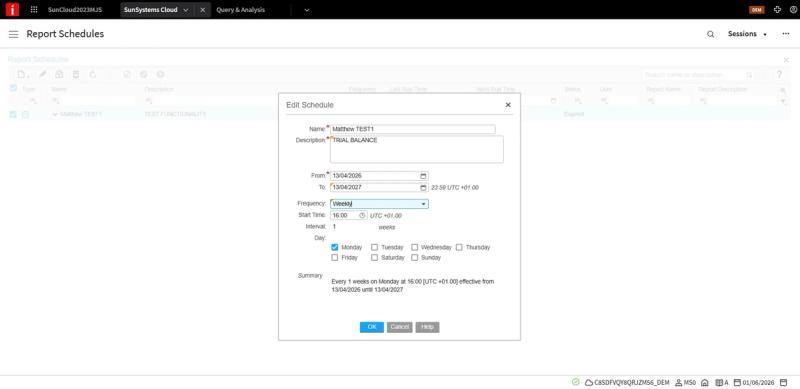800x389 pixels.
Task: Toggle the select-all checkbox in grid header
Action: pyautogui.click(x=13, y=88)
